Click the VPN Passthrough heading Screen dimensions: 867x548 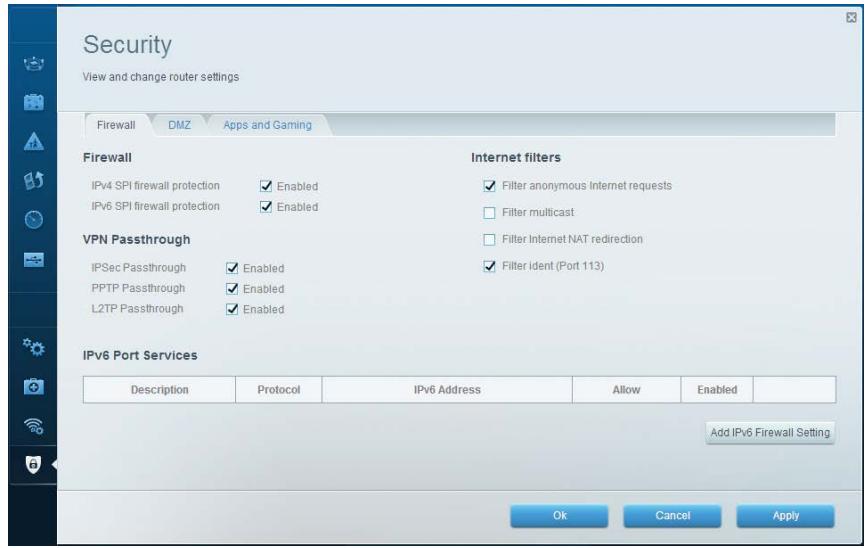coord(137,239)
